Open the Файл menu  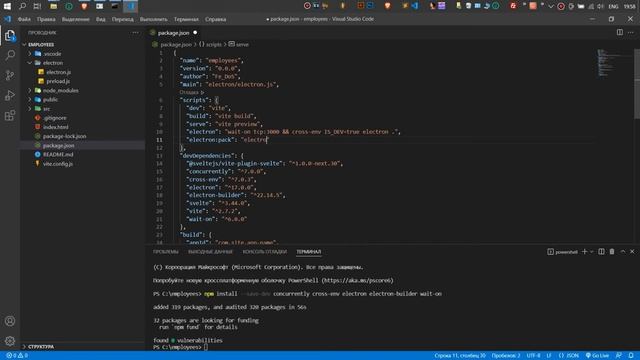(24, 19)
